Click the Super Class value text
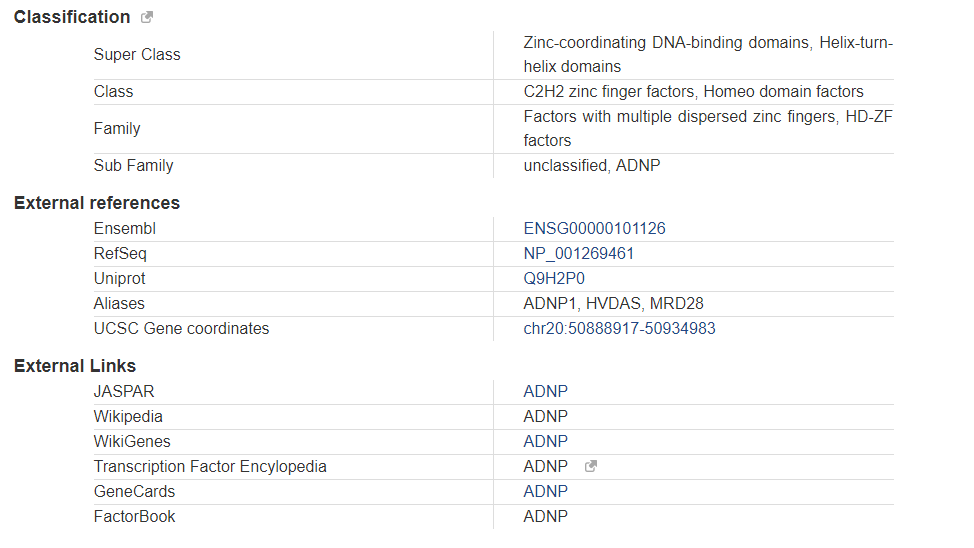 pos(707,55)
